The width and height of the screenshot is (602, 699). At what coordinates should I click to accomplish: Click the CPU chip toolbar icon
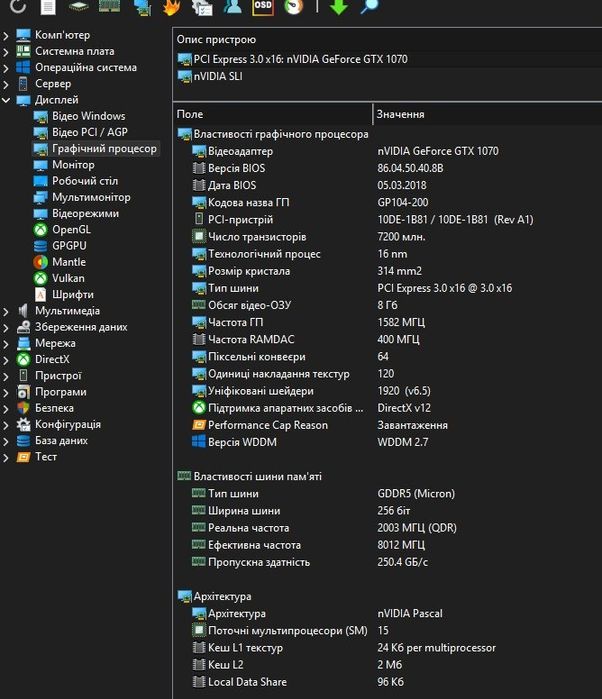(x=78, y=6)
